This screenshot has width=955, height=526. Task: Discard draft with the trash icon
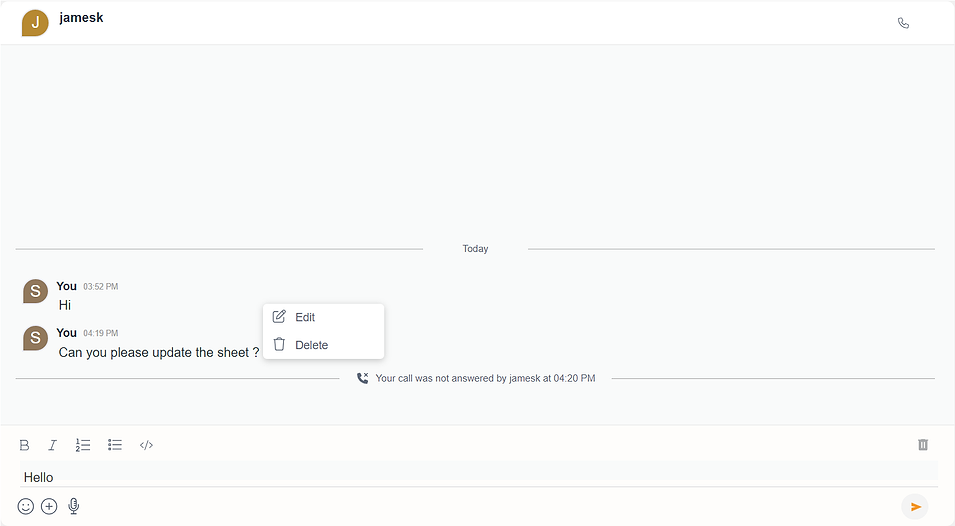coord(923,445)
